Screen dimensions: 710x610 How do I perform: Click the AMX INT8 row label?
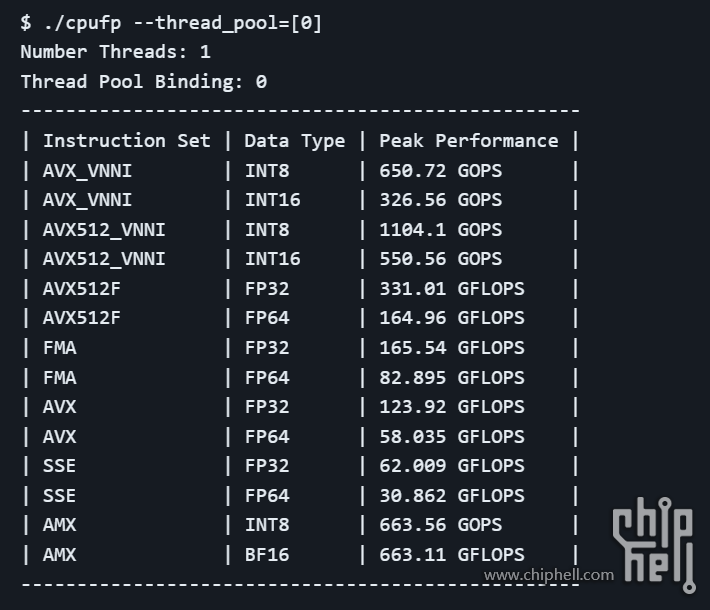(59, 525)
